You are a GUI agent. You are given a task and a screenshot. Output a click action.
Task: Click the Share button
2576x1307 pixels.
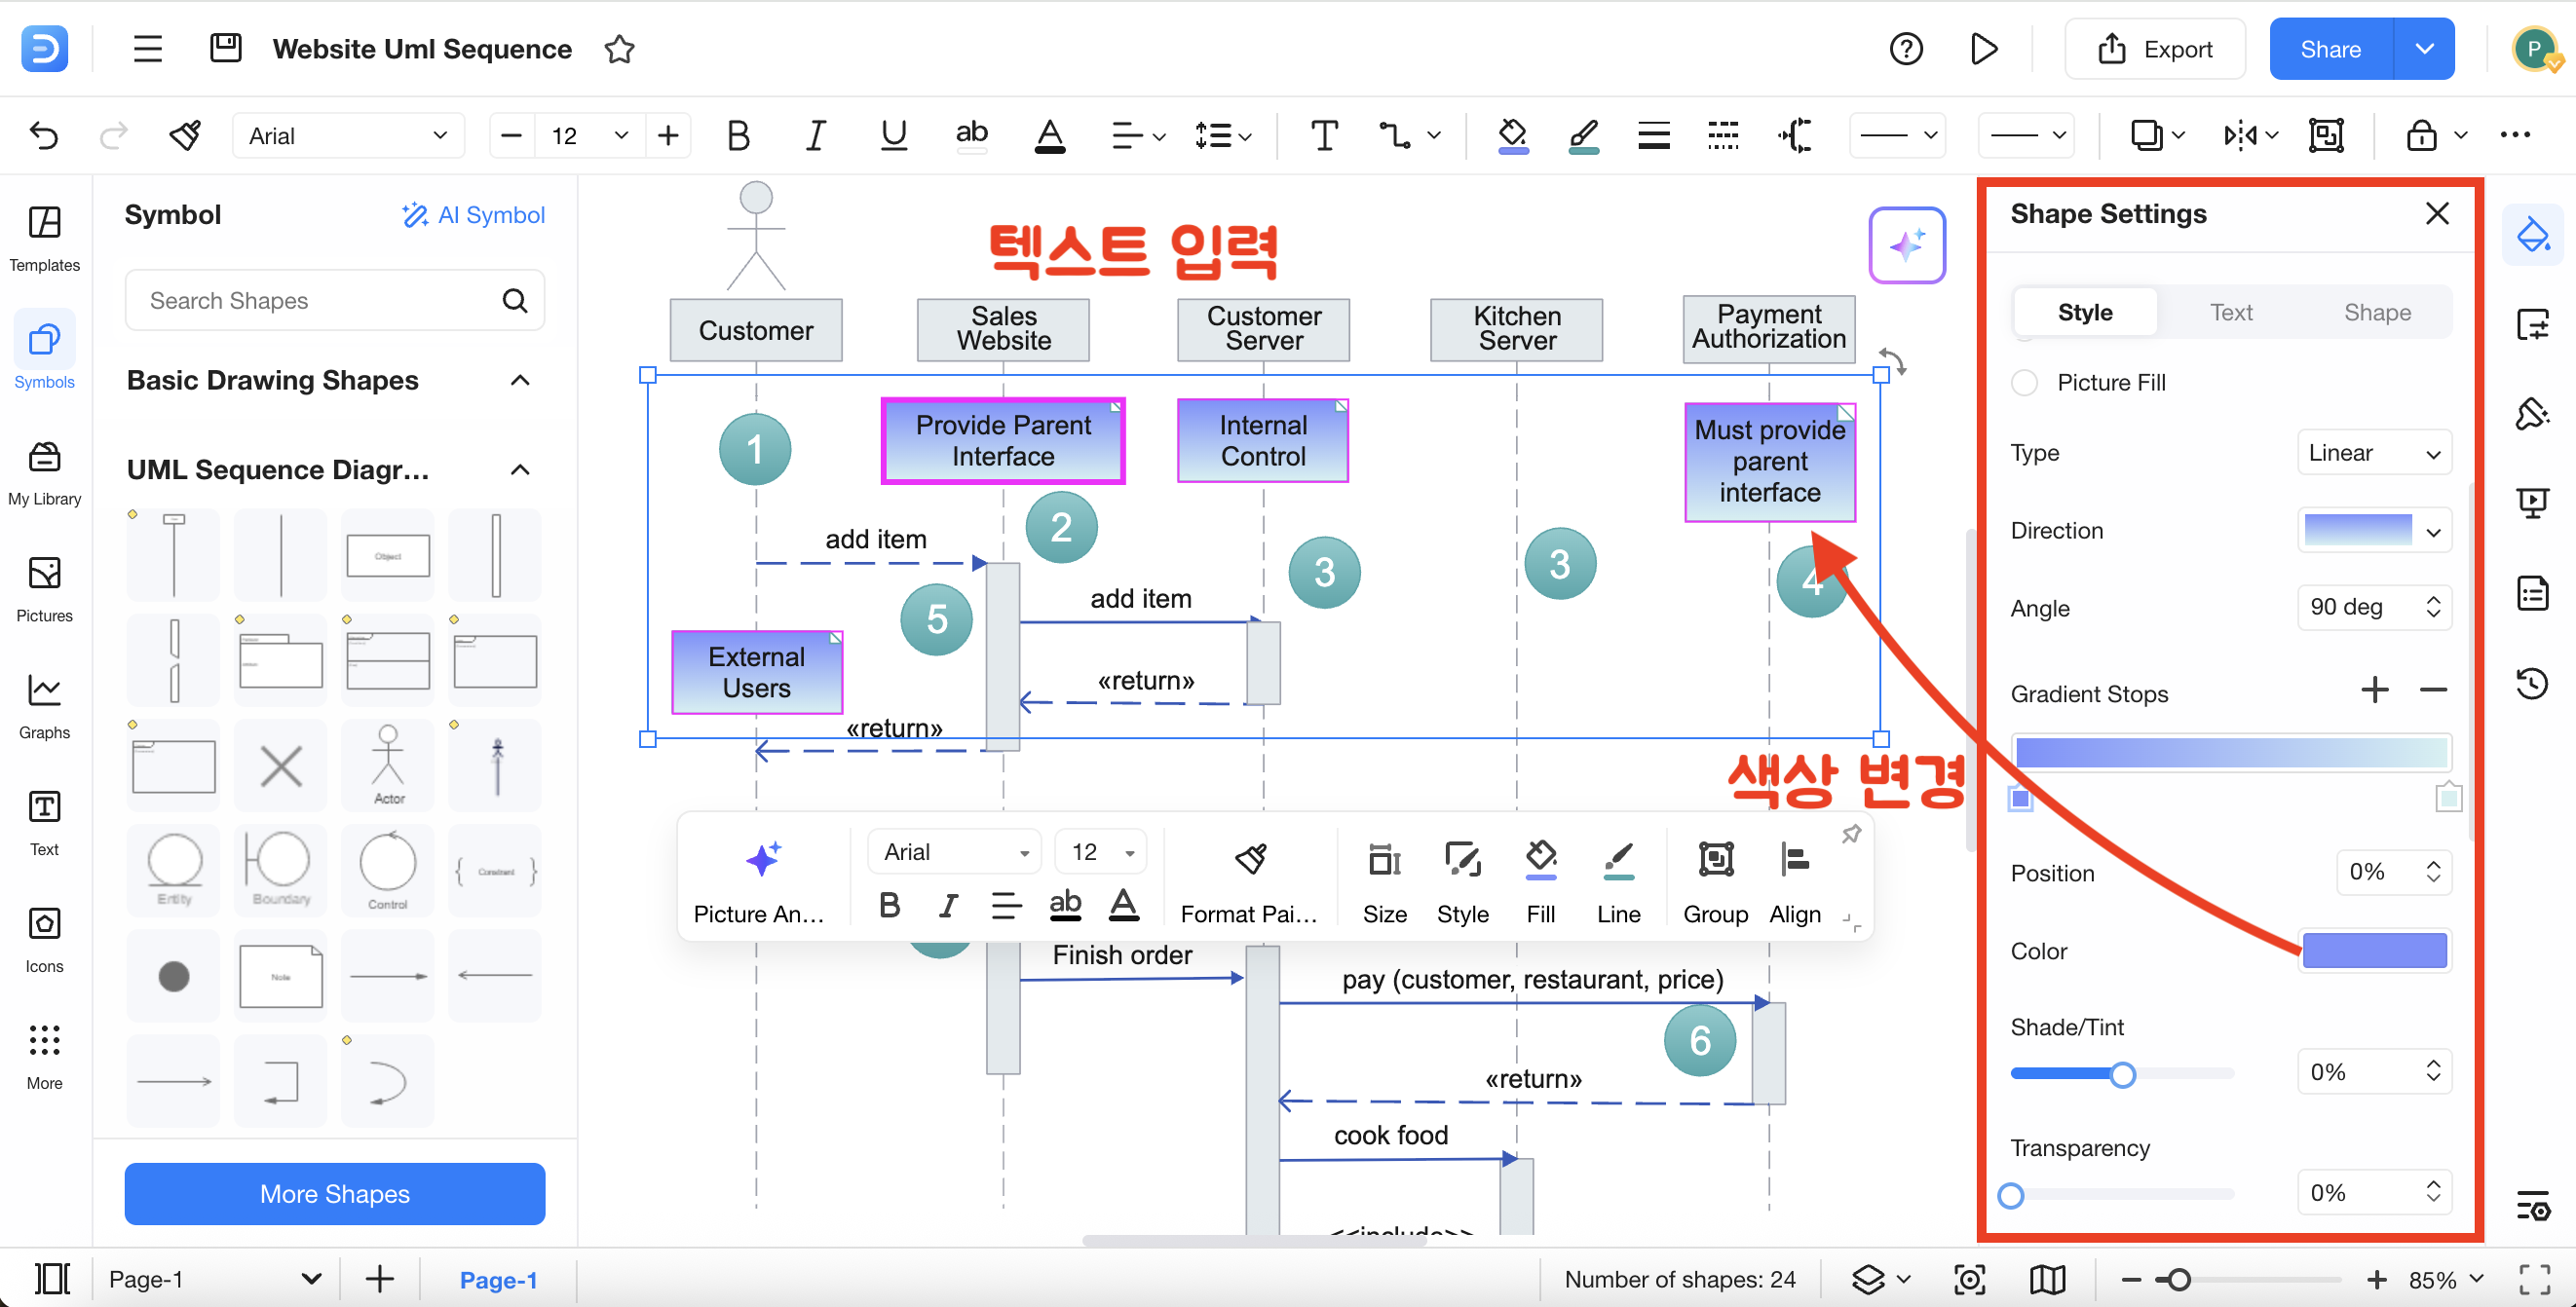[2330, 49]
